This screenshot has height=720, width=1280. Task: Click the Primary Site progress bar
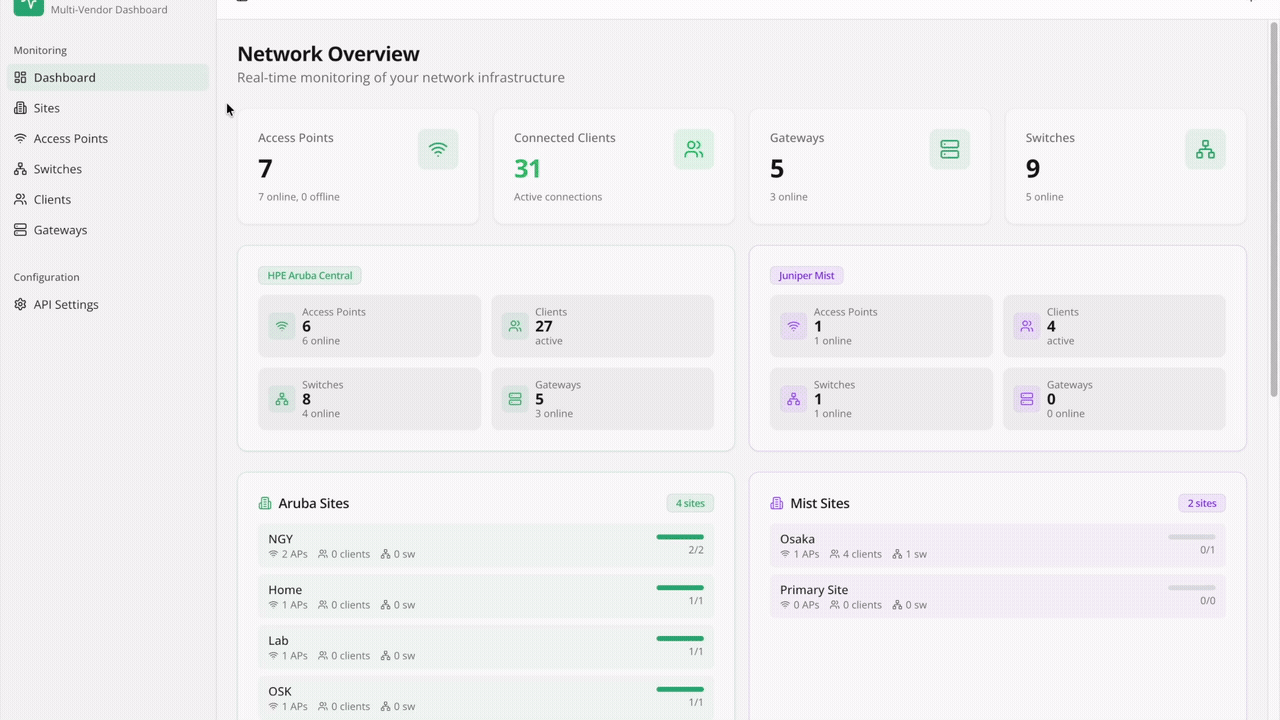click(1192, 588)
